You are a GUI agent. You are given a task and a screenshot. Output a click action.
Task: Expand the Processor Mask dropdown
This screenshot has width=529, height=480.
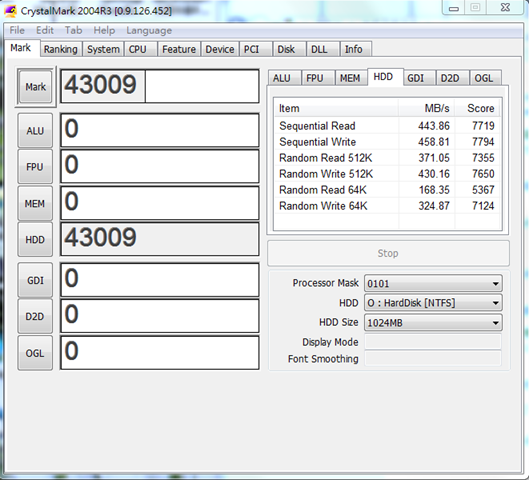pyautogui.click(x=433, y=283)
